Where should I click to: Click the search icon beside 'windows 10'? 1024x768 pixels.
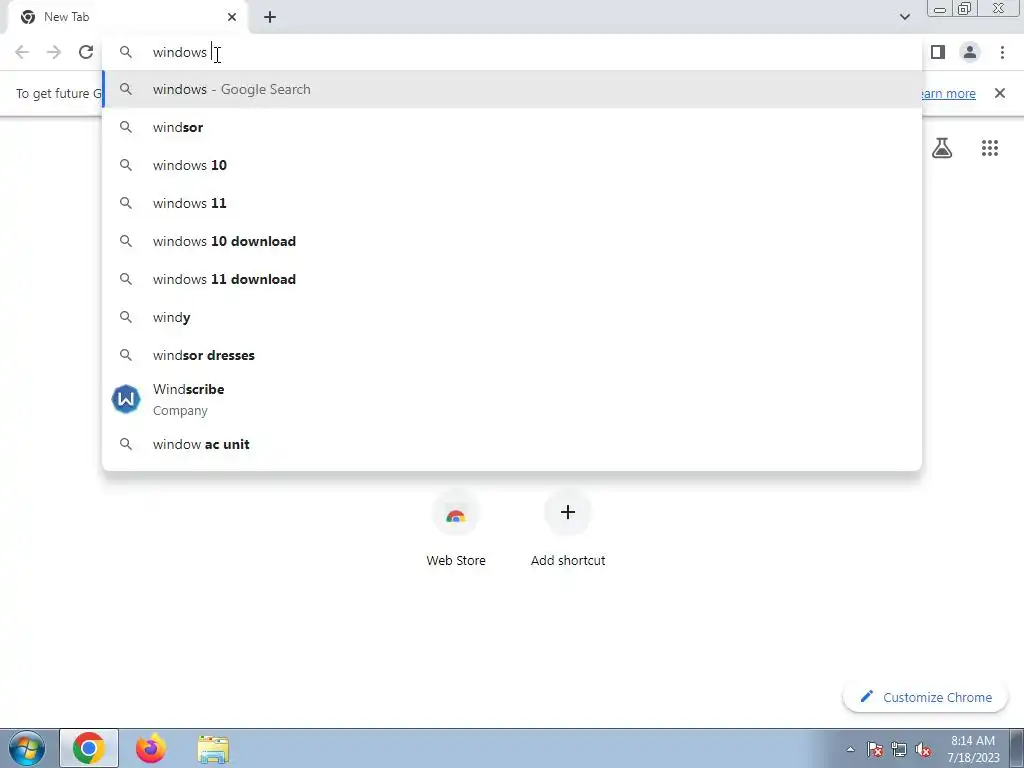(x=126, y=165)
